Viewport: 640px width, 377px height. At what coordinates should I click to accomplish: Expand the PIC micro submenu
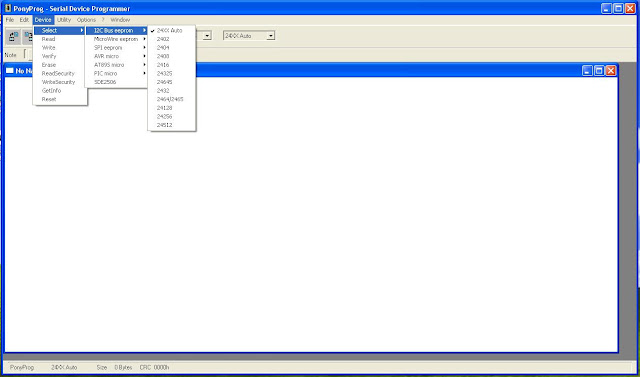pos(117,73)
